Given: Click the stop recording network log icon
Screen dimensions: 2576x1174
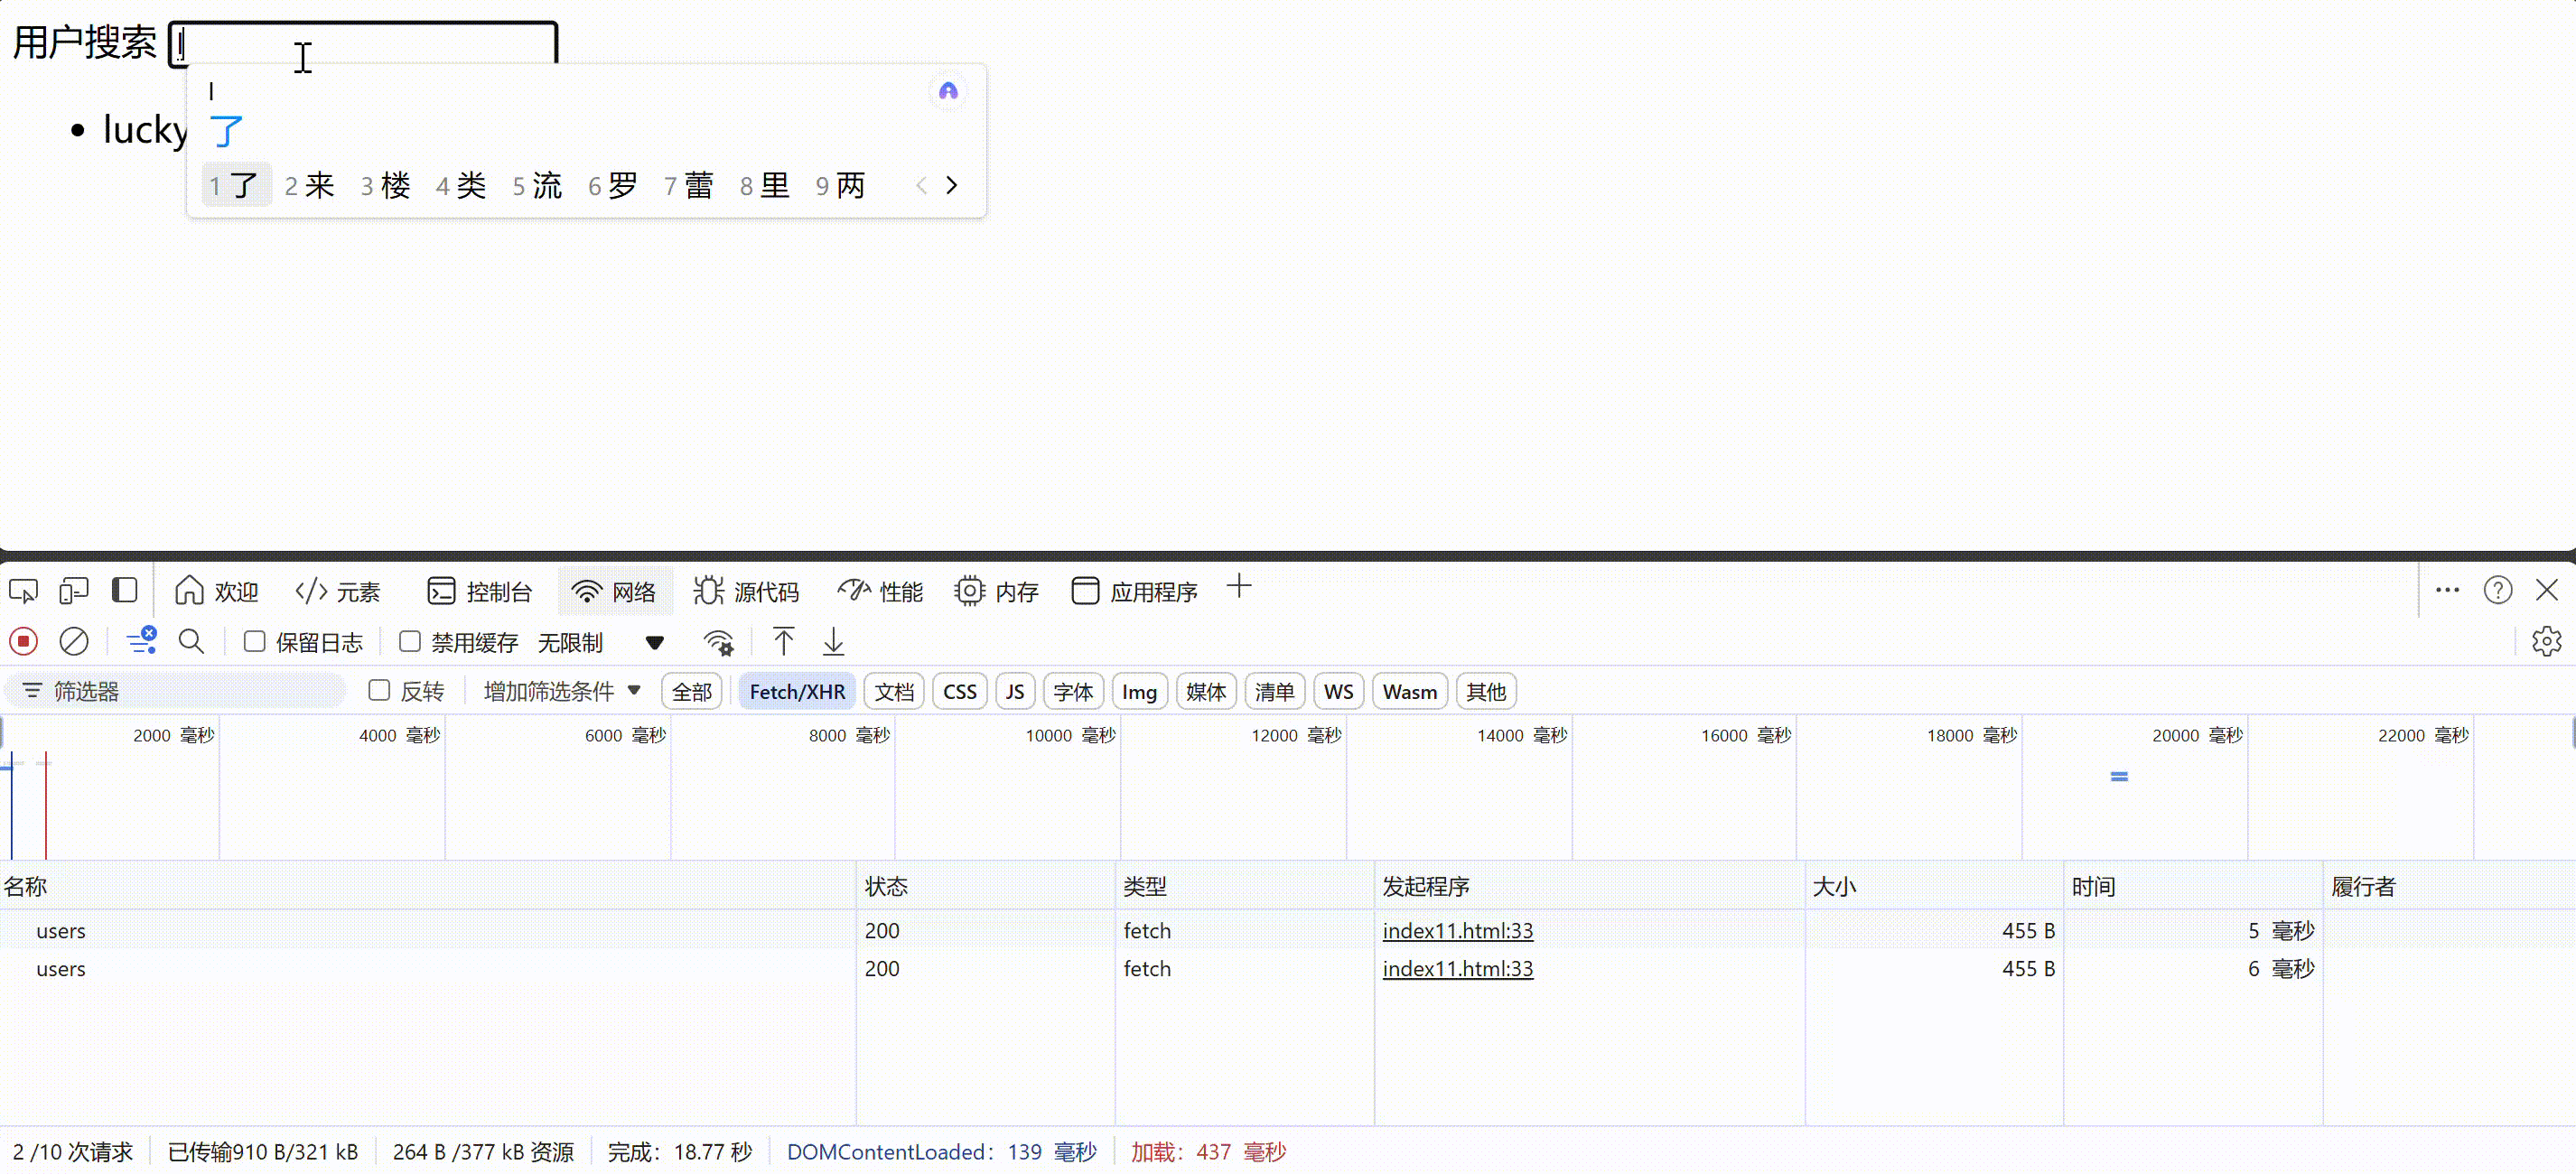Looking at the screenshot, I should click(x=24, y=641).
